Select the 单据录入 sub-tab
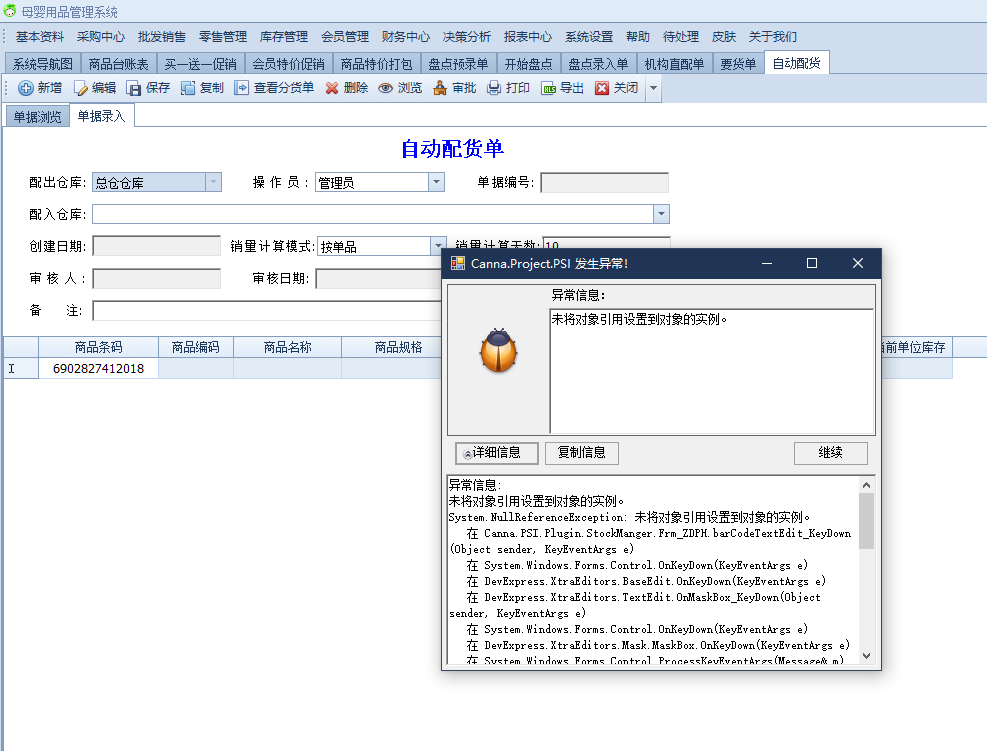The image size is (987, 751). tap(101, 116)
